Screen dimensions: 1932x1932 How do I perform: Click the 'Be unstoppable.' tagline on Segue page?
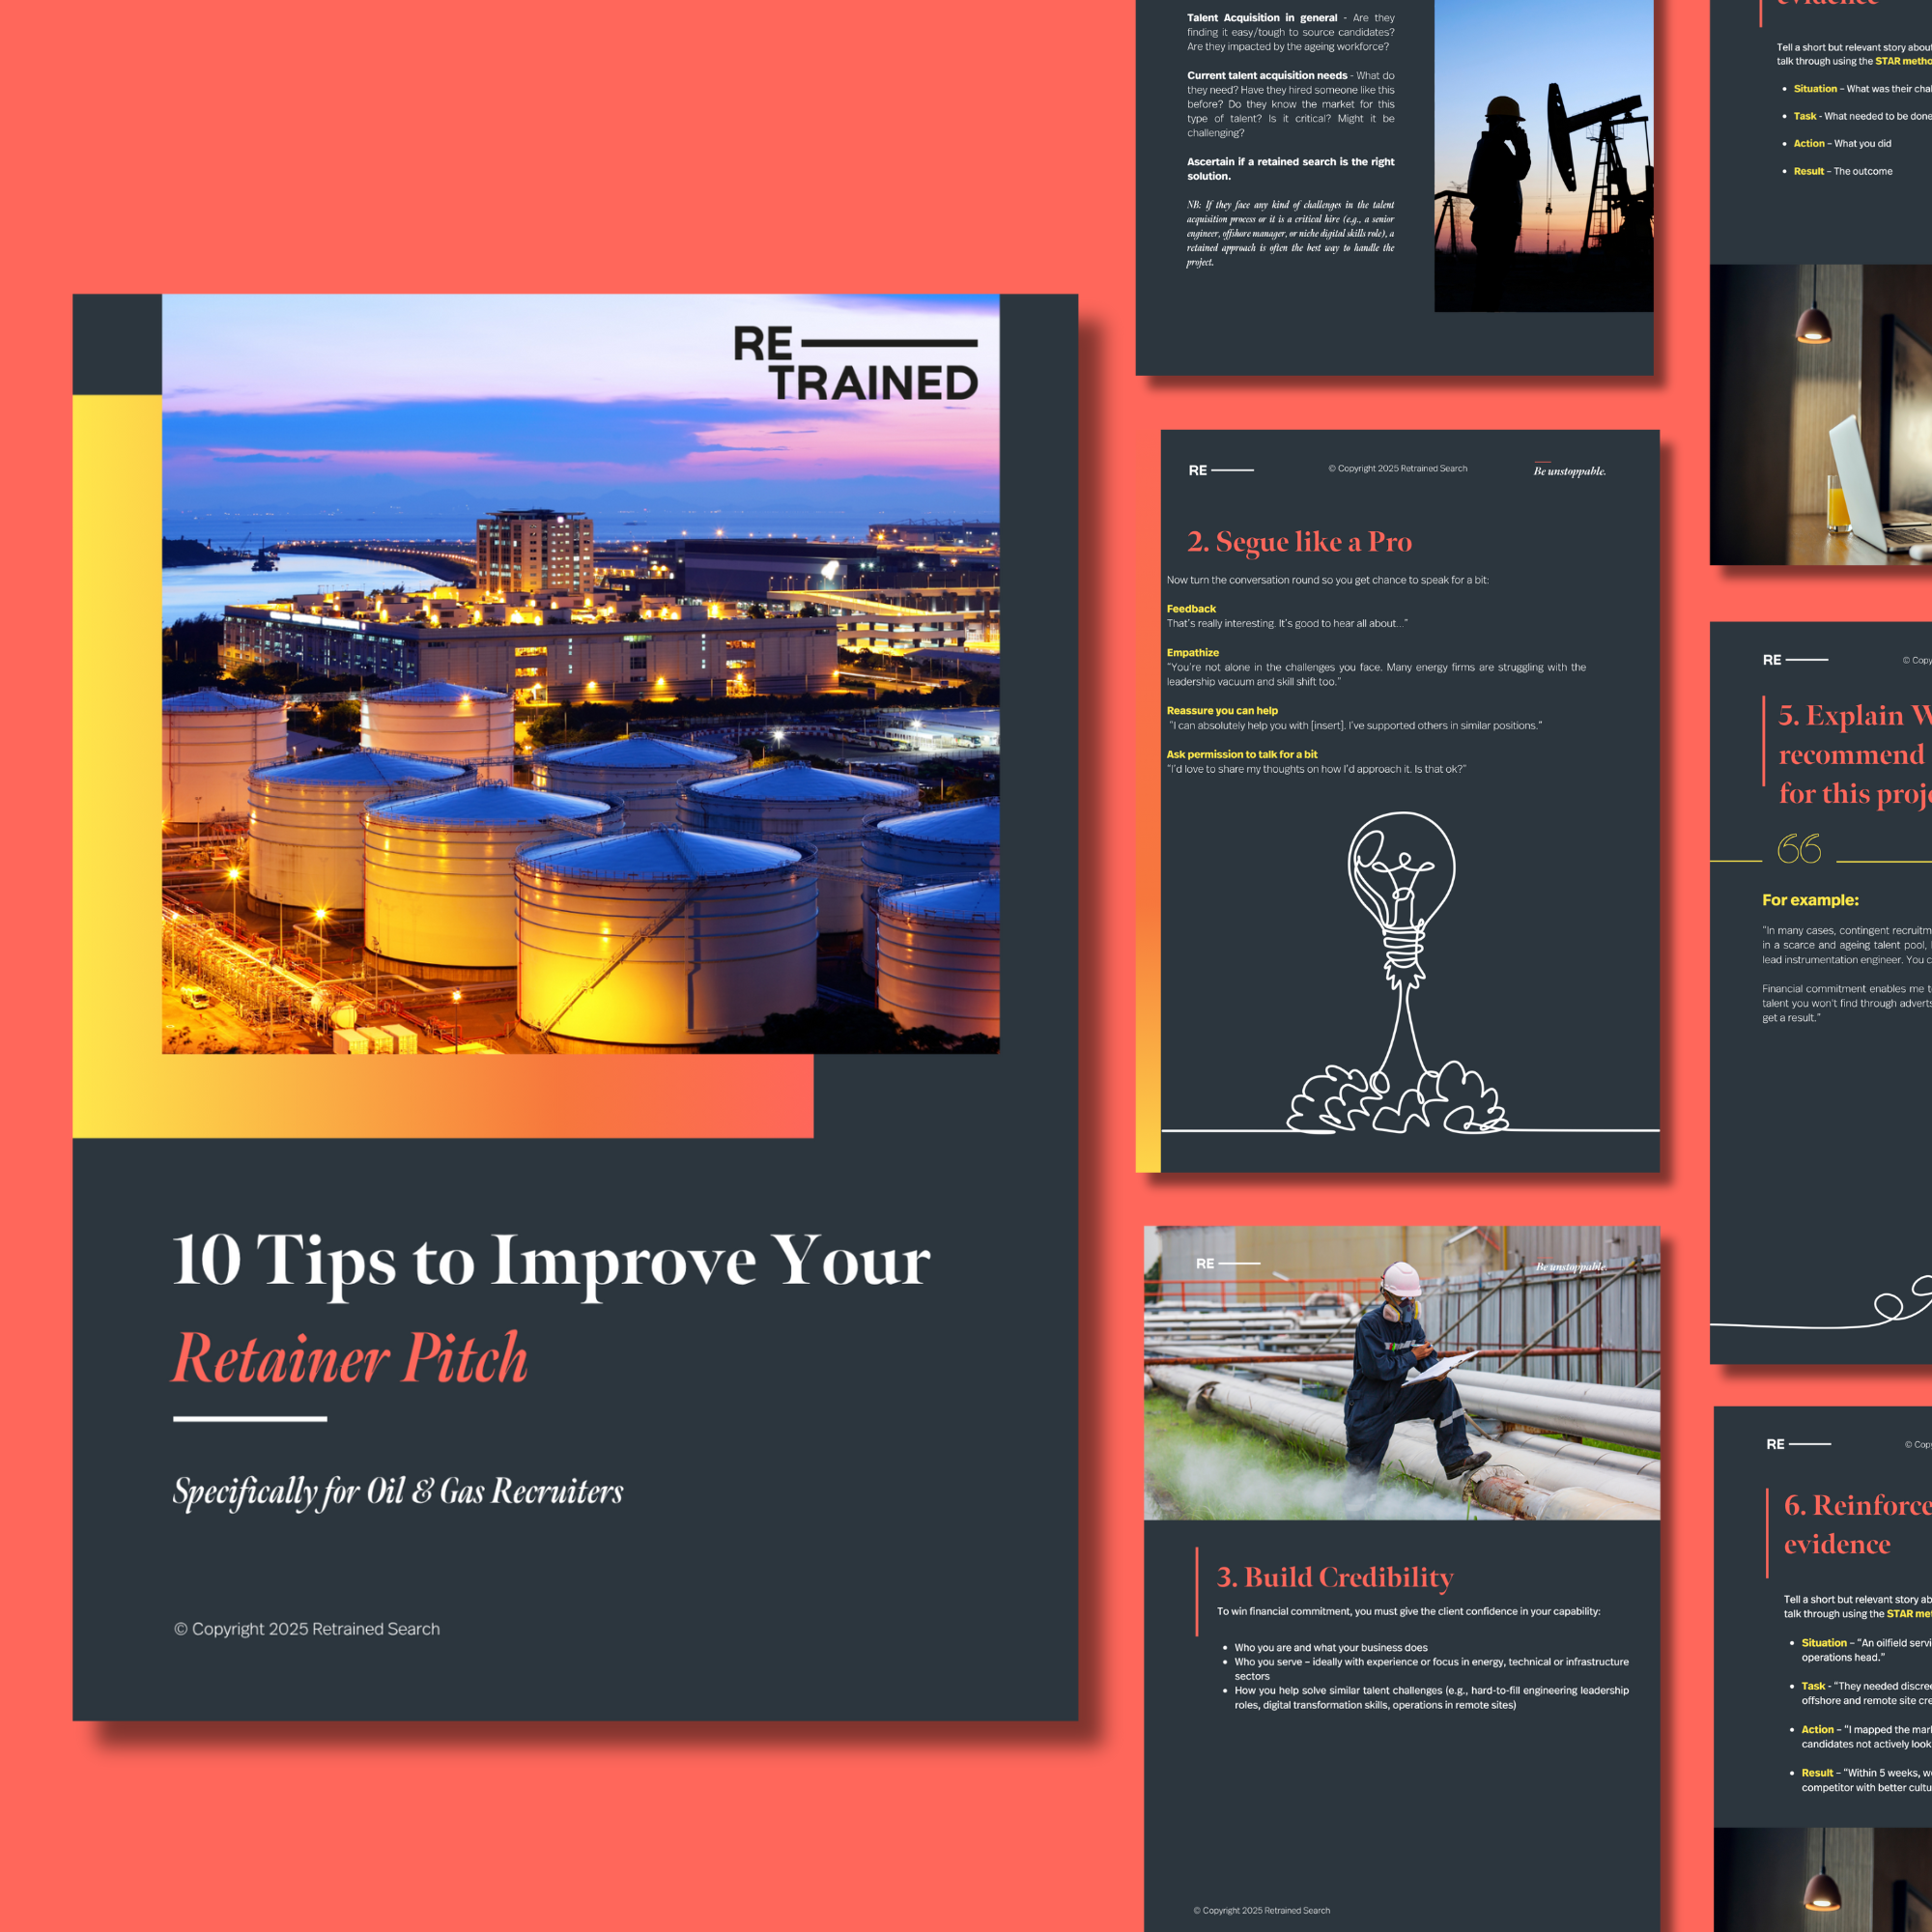1569,471
